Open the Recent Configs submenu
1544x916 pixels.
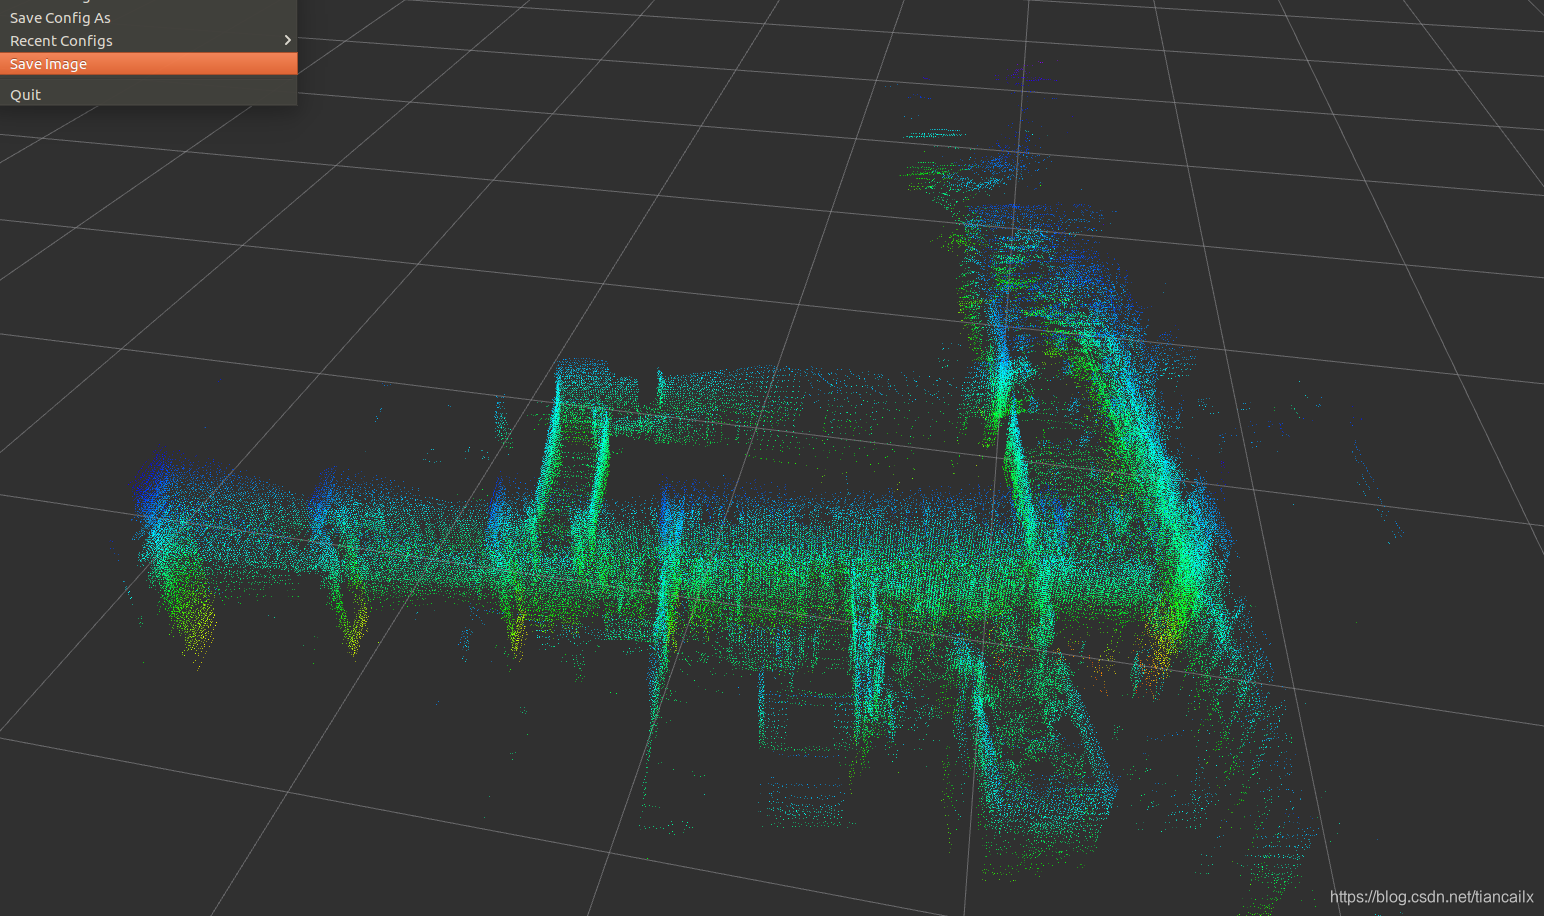[x=148, y=41]
